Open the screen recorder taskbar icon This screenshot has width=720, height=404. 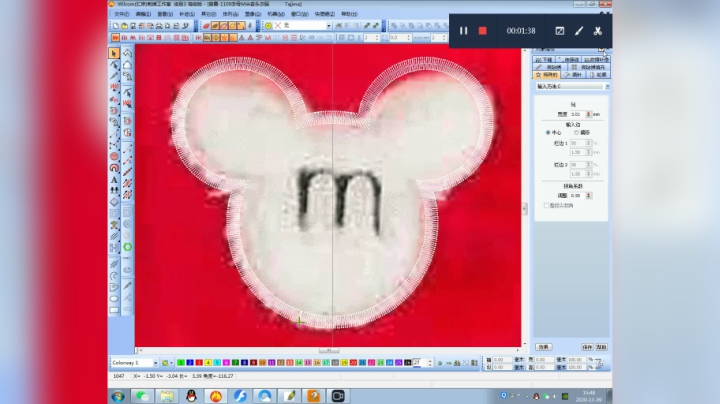[338, 396]
